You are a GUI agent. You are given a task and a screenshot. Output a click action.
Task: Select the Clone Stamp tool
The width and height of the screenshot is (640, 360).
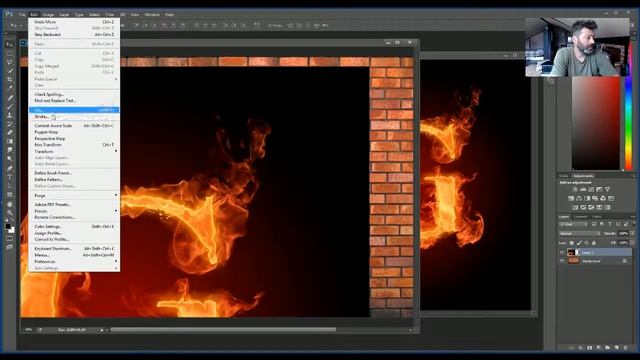click(9, 116)
